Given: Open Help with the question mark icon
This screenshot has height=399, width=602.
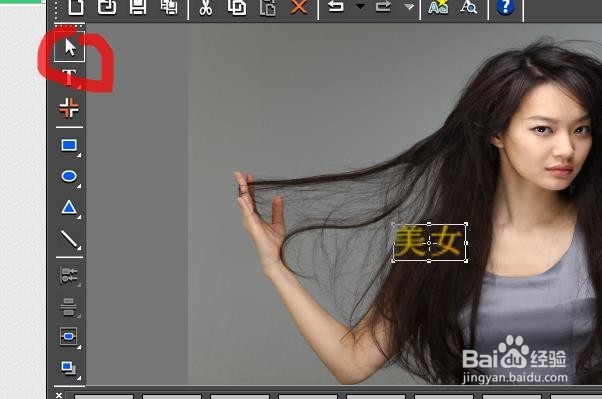Looking at the screenshot, I should pos(505,7).
